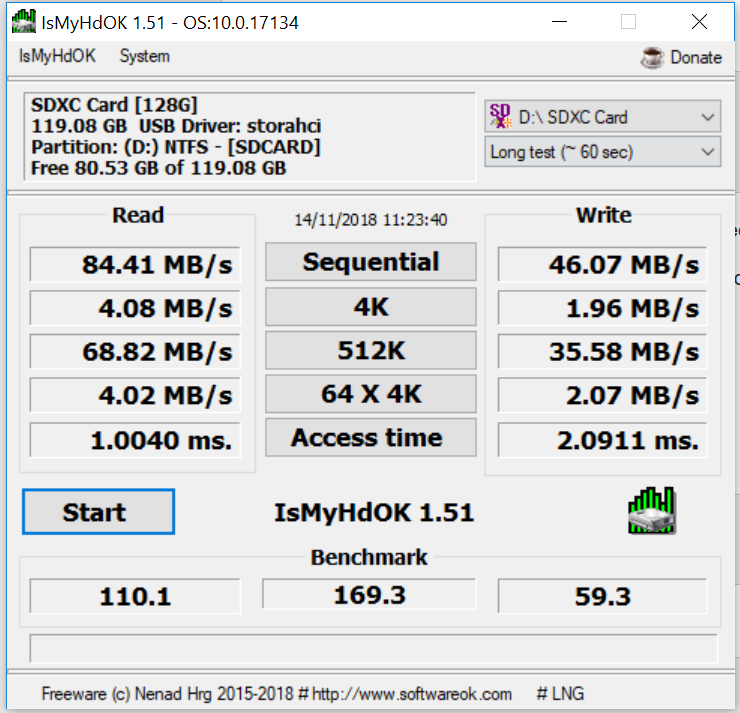Select the 46.07 MB/s sequential write value
Viewport: 740px width, 713px height.
pos(603,264)
